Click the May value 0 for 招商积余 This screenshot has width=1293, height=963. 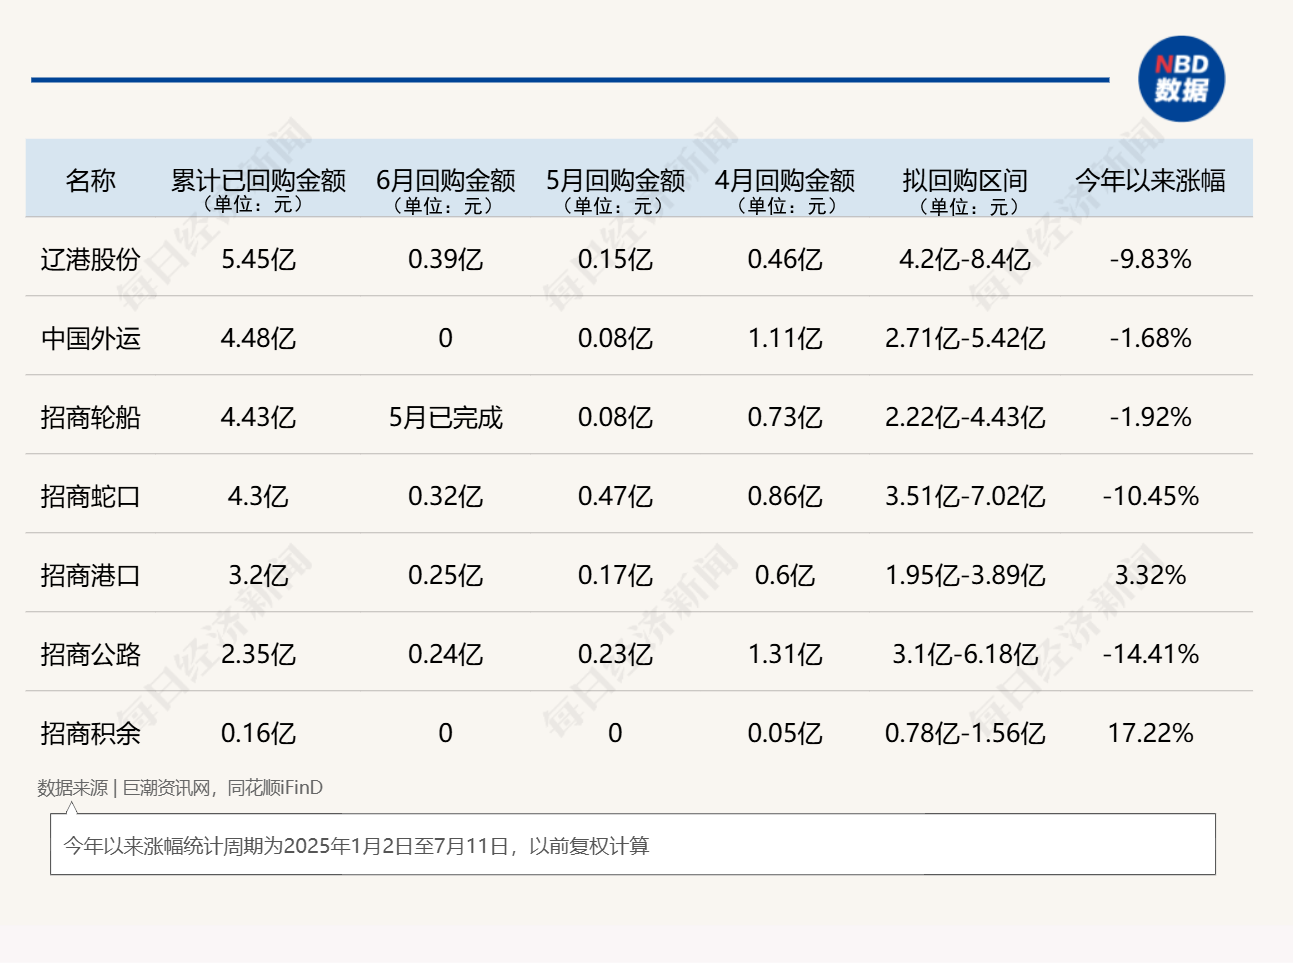point(615,734)
